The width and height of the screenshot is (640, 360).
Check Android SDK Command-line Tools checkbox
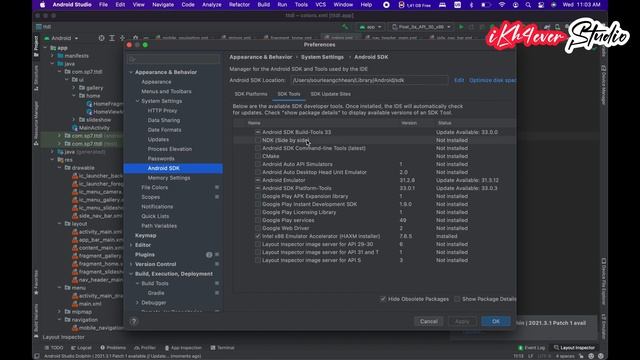click(x=258, y=148)
